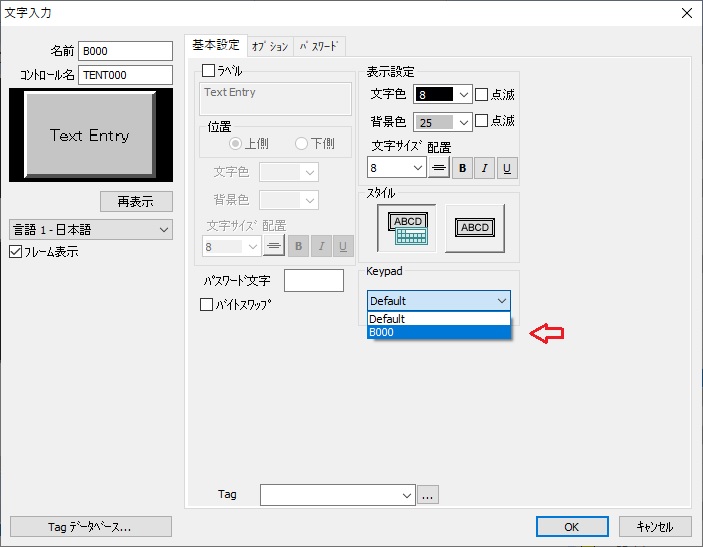
Task: Select 上側 position radio button
Action: point(235,143)
